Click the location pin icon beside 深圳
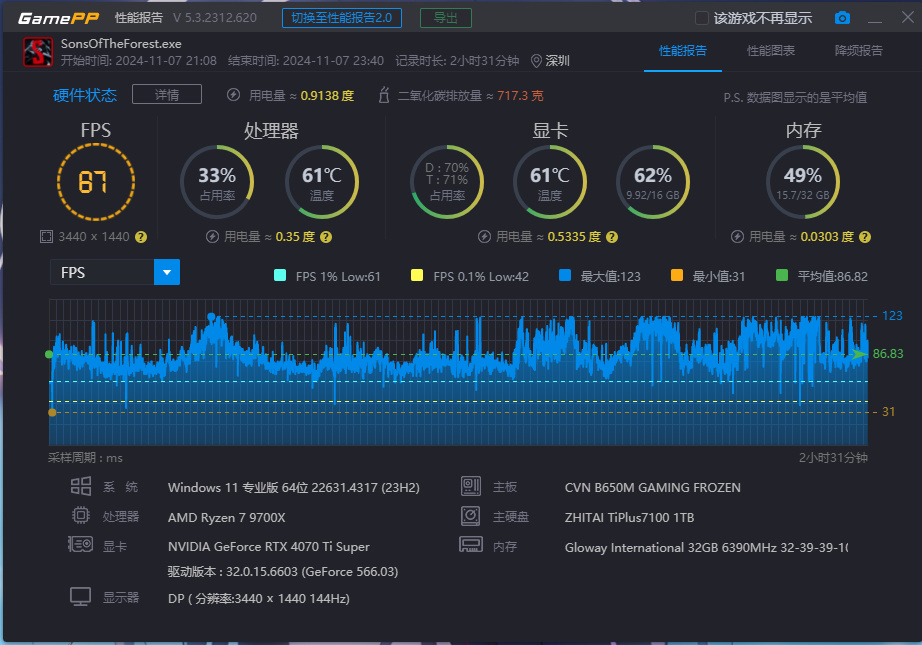Viewport: 922px width, 645px height. click(536, 61)
